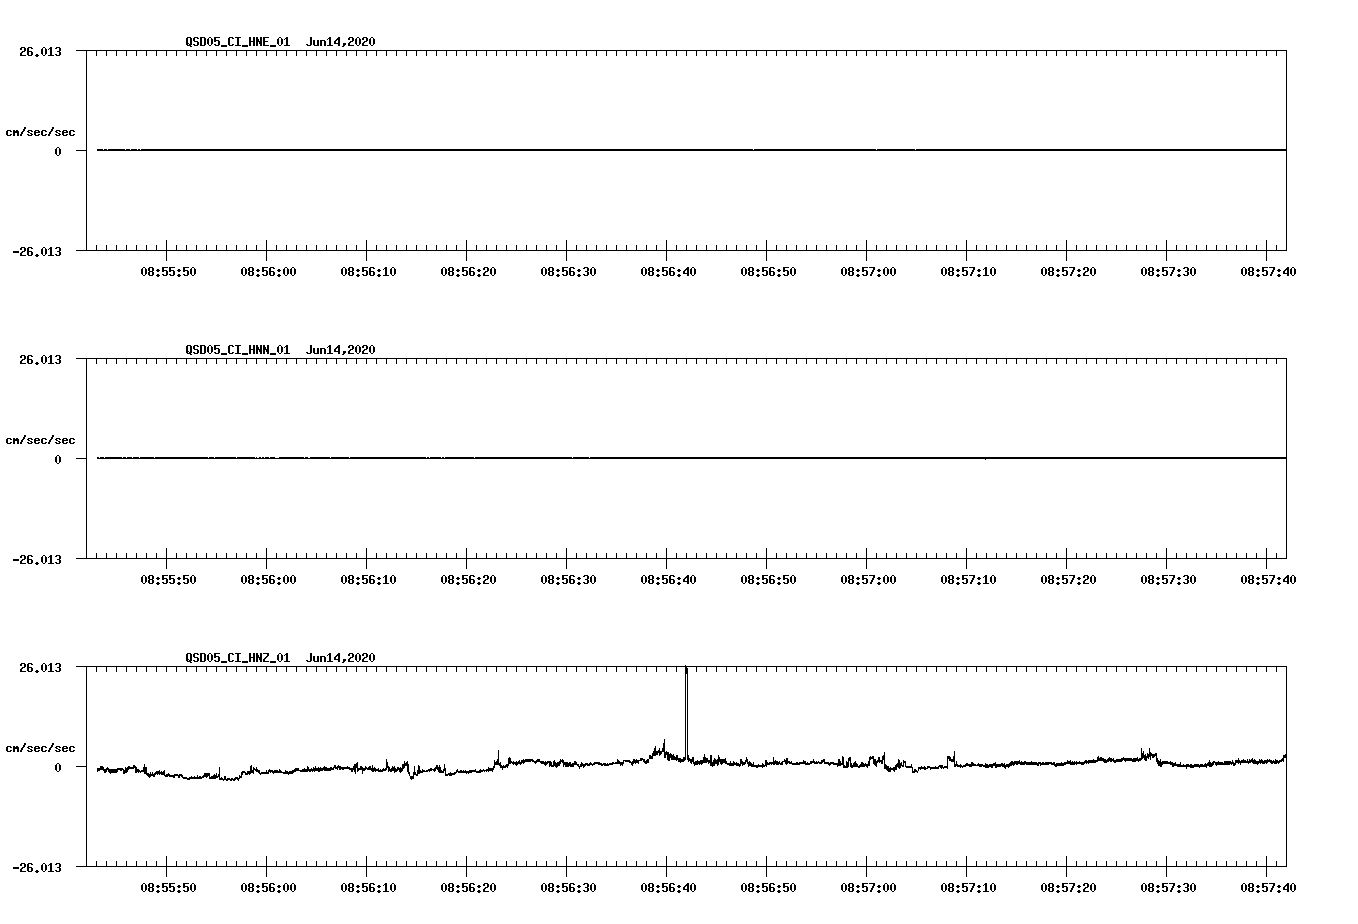The image size is (1358, 924).
Task: Click the 08:57:00 time label under HNE plot
Action: pos(868,272)
